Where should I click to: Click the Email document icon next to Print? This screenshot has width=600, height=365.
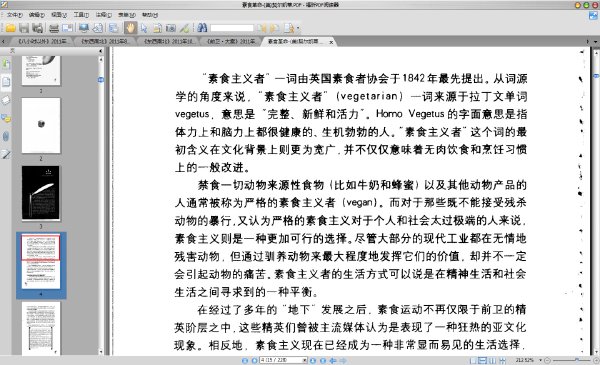coord(67,28)
